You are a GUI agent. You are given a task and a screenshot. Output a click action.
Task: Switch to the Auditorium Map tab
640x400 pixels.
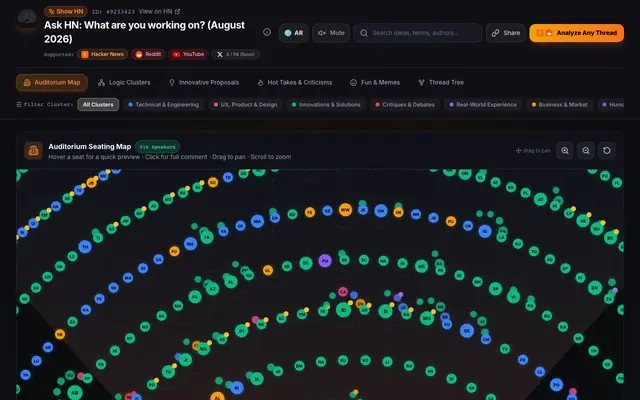pyautogui.click(x=52, y=82)
